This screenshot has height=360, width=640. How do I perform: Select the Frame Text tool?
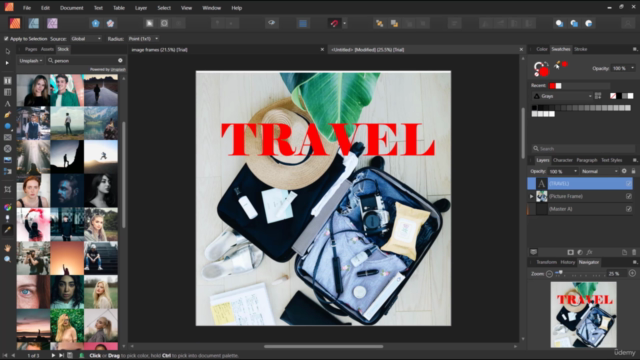[7, 81]
